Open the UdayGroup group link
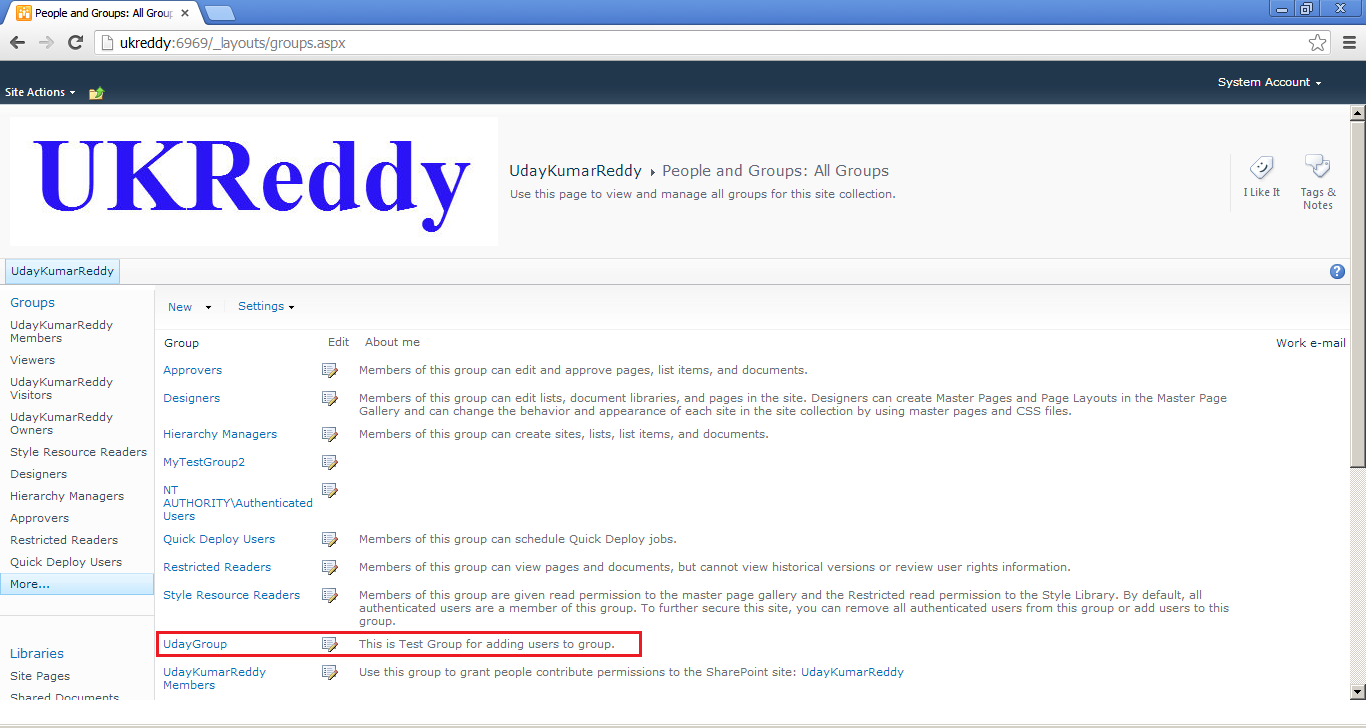The image size is (1366, 728). coord(195,644)
